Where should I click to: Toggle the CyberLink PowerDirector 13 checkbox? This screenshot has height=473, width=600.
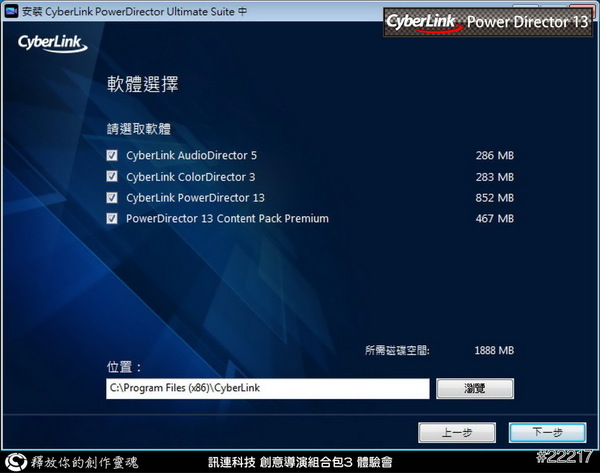coord(112,197)
